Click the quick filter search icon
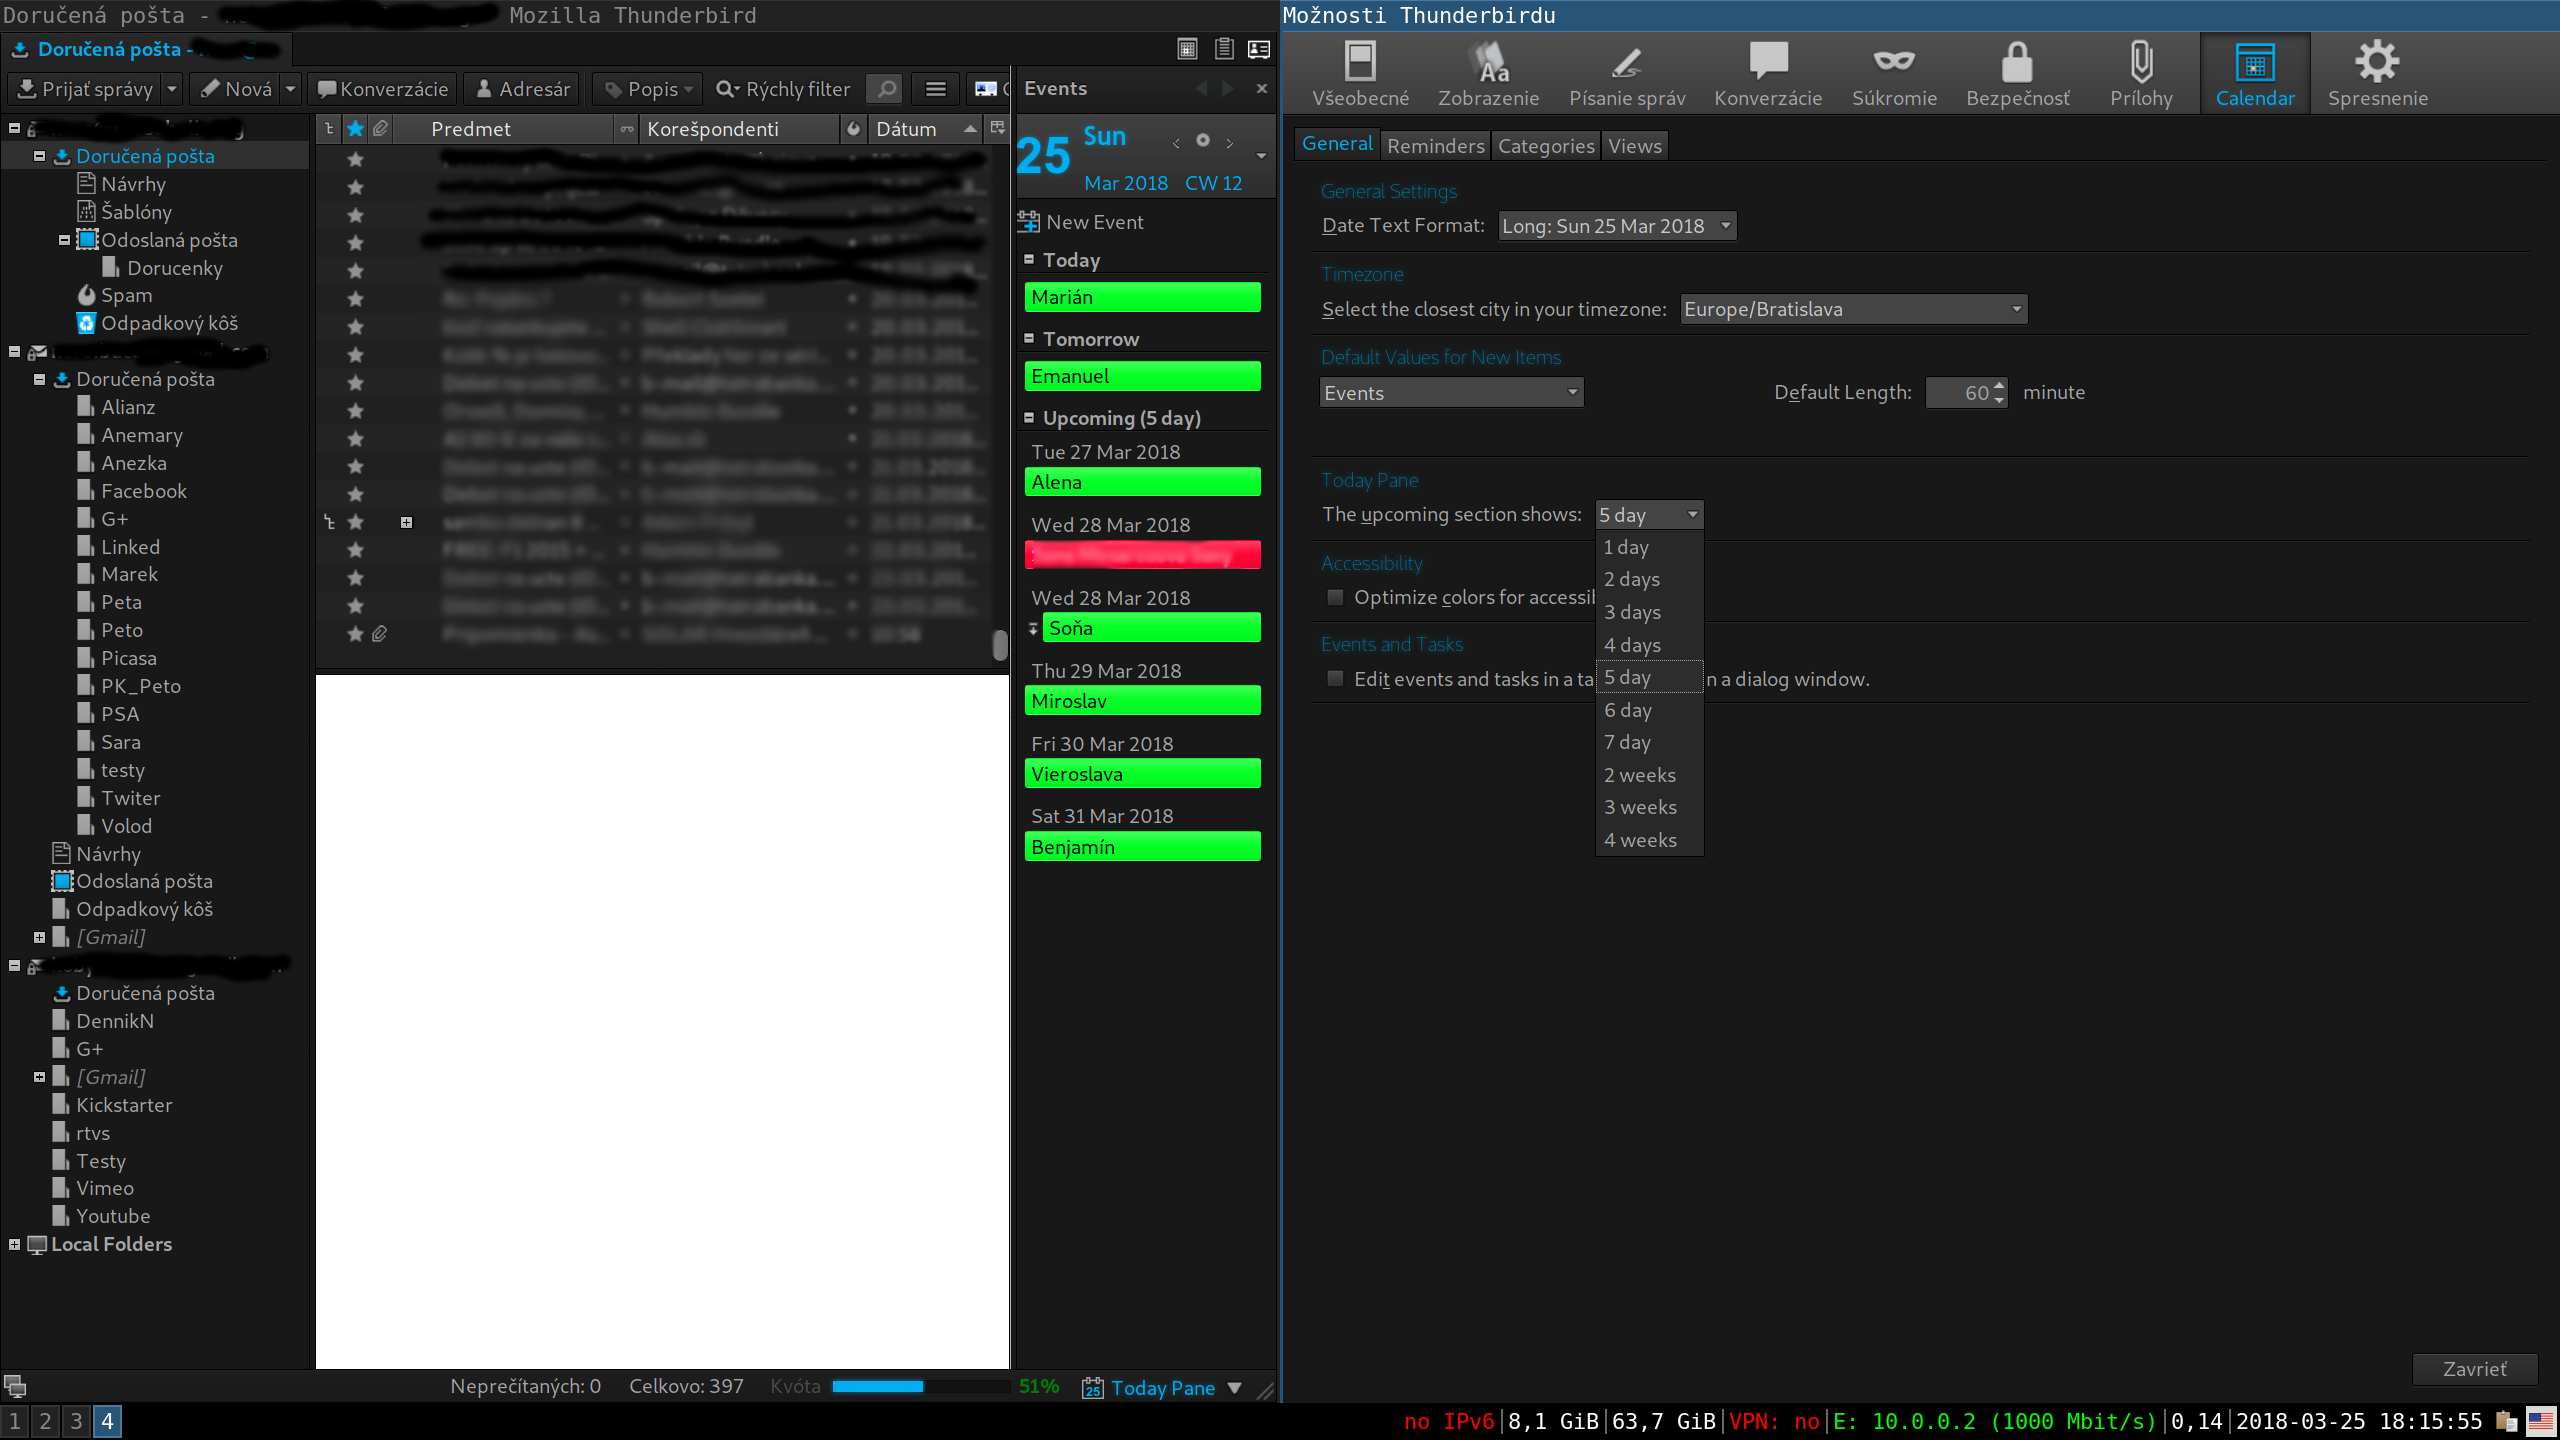This screenshot has height=1440, width=2560. 885,89
